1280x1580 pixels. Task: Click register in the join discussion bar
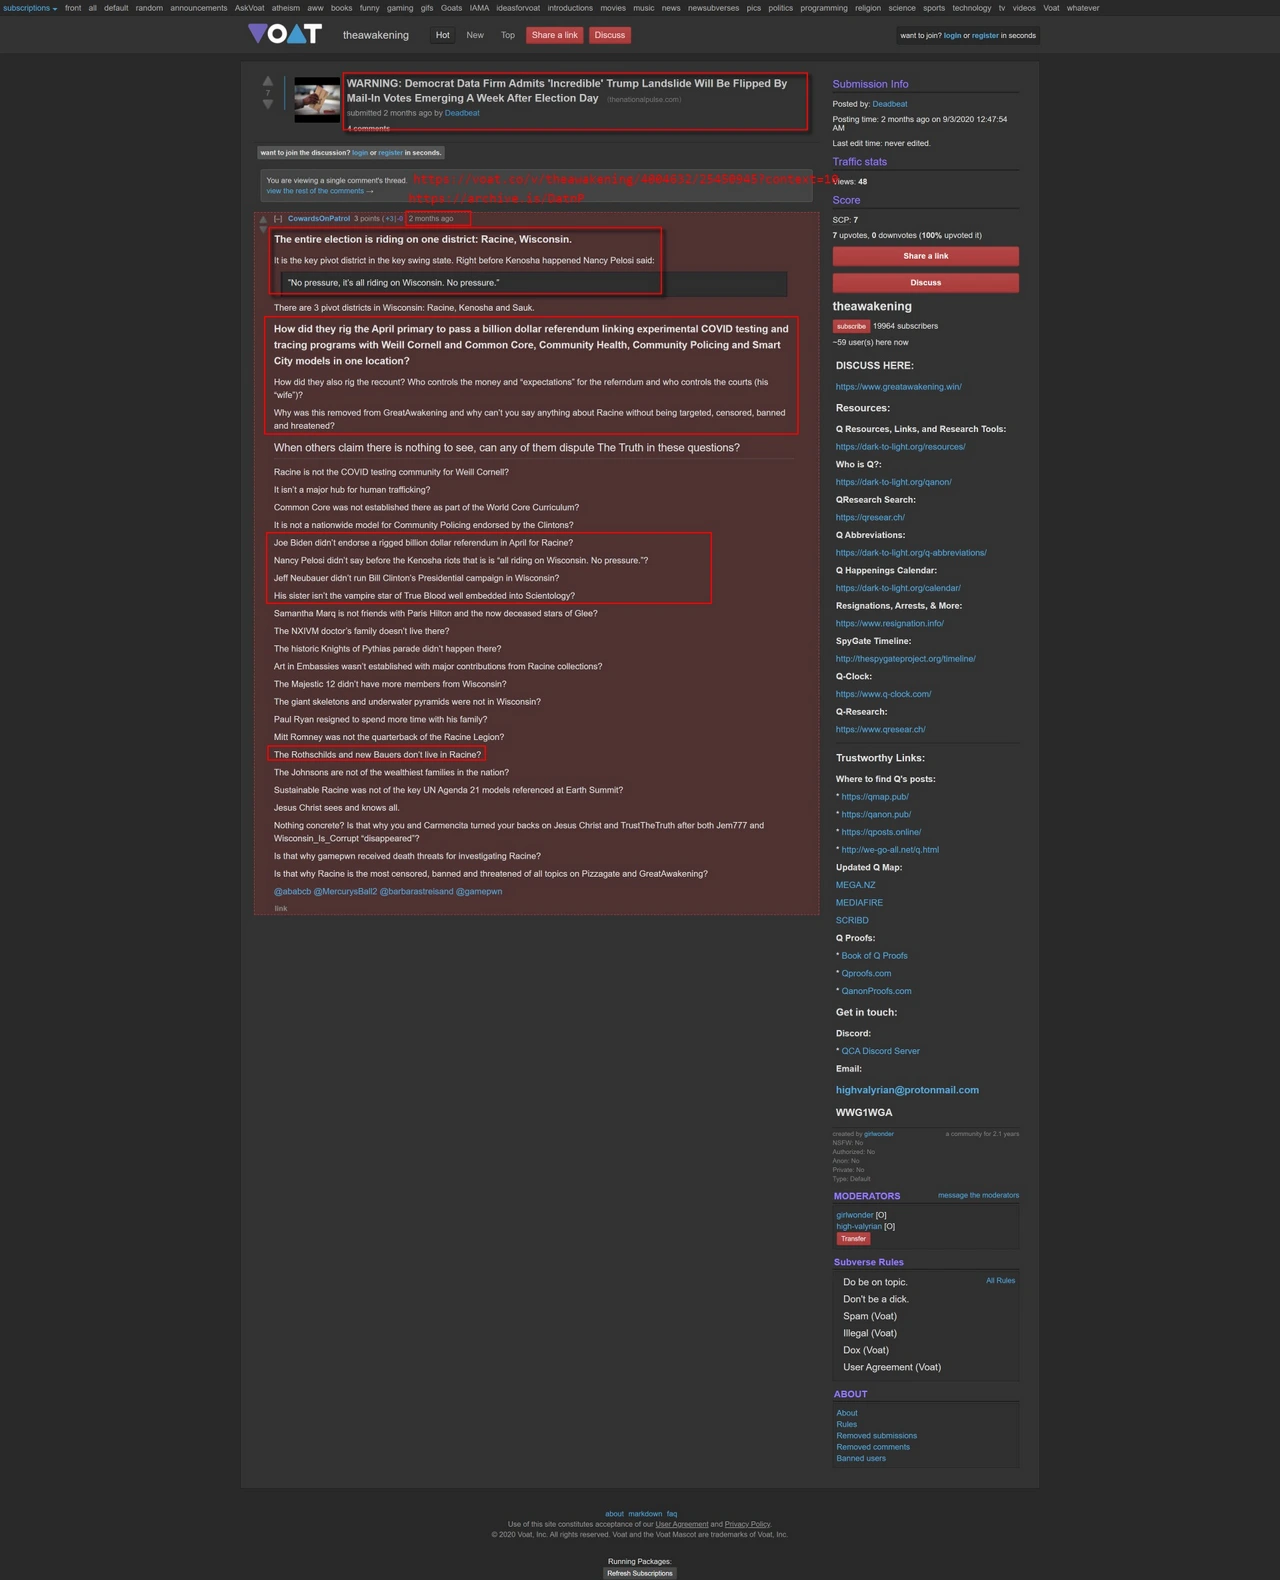pyautogui.click(x=390, y=153)
